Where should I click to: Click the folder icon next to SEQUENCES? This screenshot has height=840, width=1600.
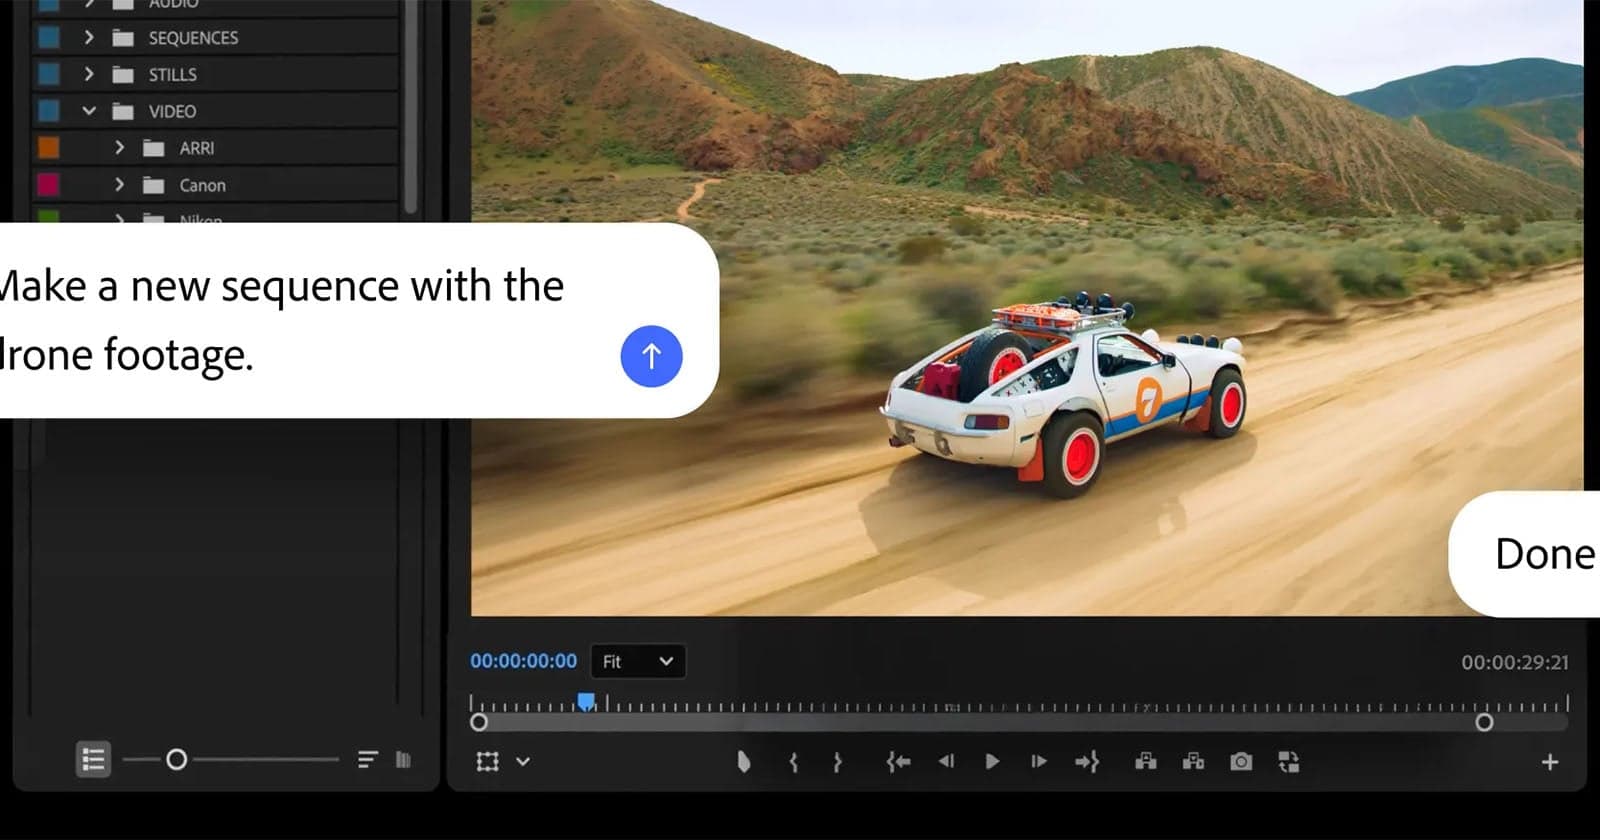[123, 38]
